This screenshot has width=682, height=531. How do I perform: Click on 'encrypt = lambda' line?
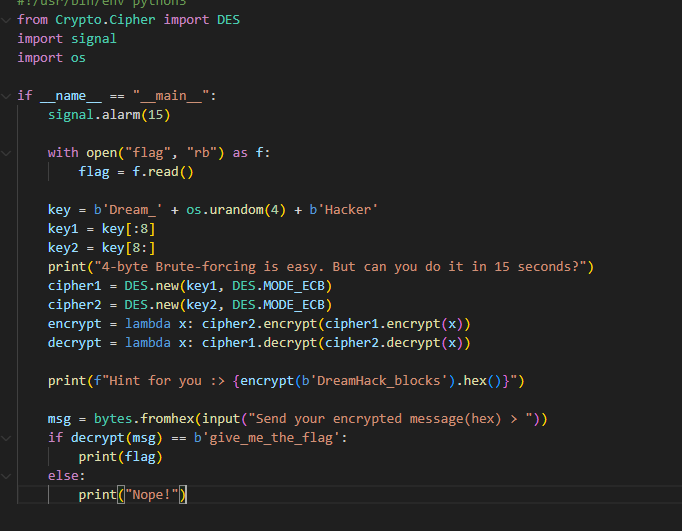point(259,324)
